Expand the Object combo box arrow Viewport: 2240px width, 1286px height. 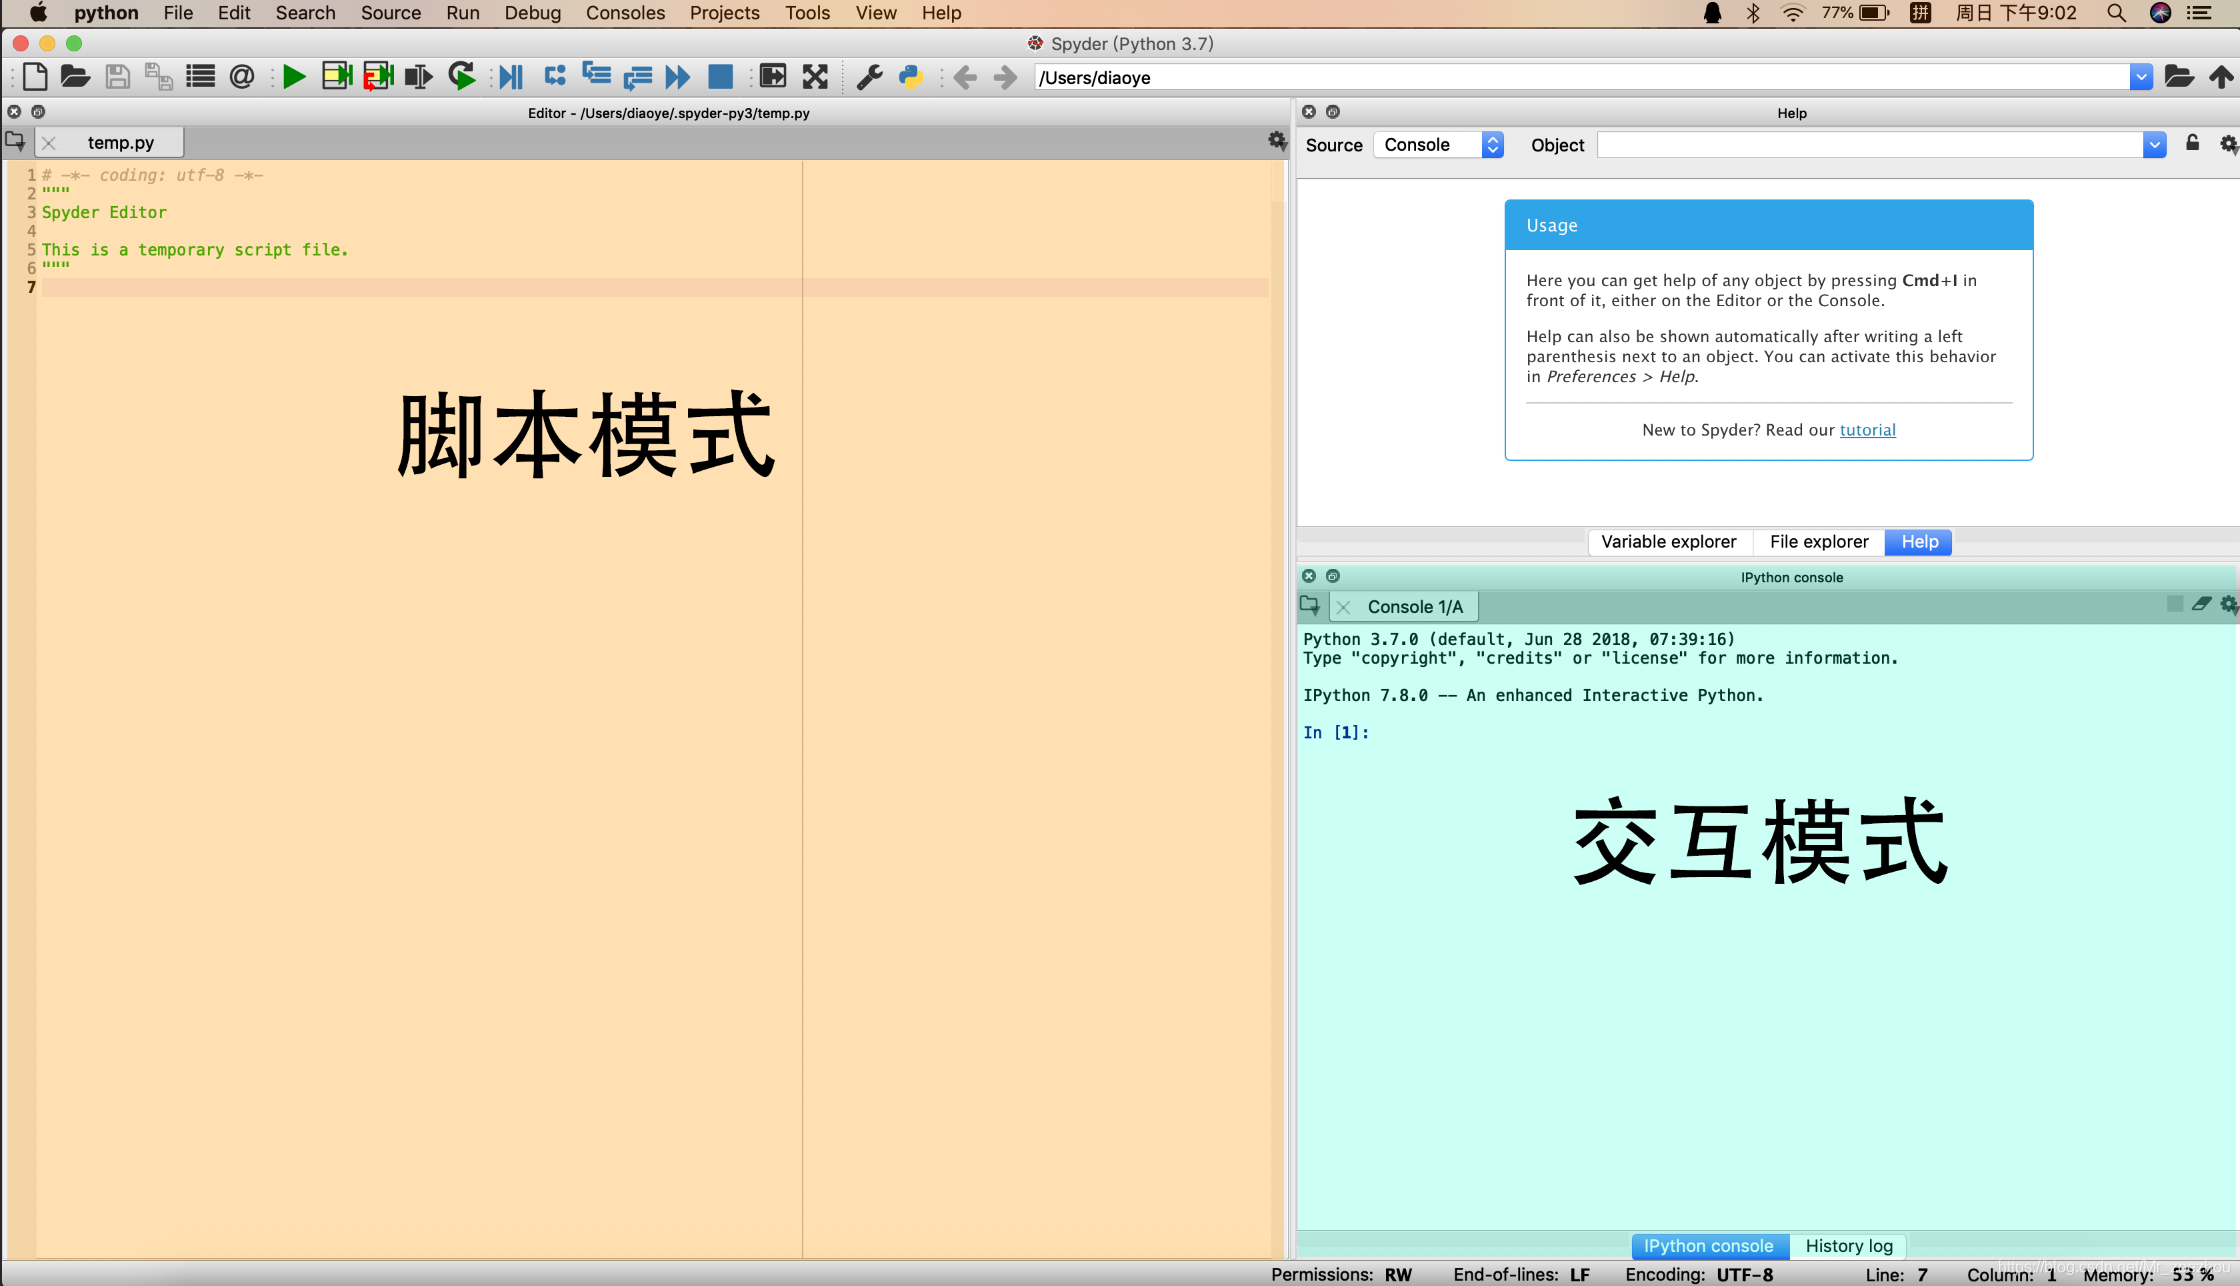(2154, 145)
